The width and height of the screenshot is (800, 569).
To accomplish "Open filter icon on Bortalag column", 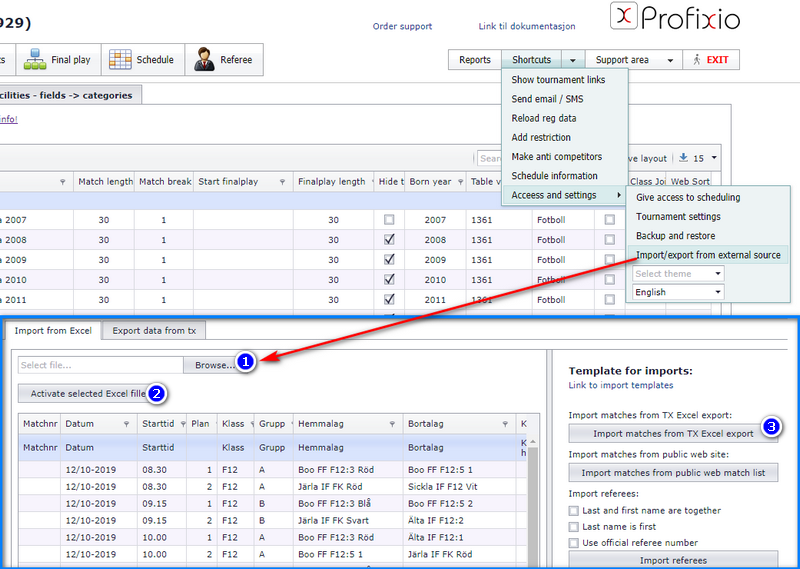I will [505, 424].
